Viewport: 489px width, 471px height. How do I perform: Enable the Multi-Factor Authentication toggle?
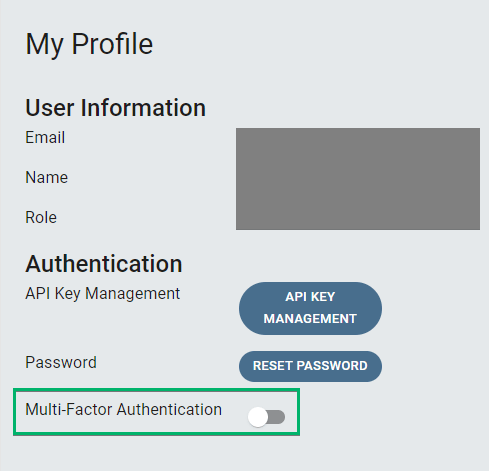266,417
